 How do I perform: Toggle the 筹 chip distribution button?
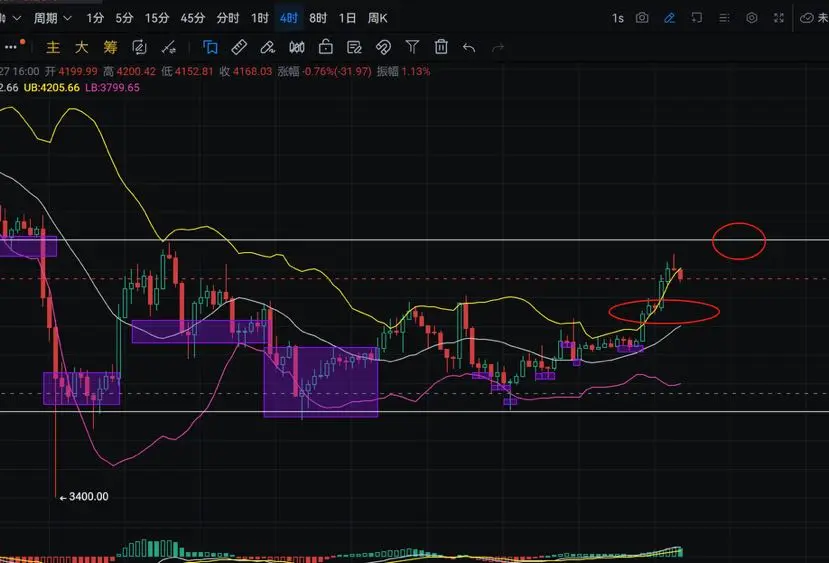[110, 48]
